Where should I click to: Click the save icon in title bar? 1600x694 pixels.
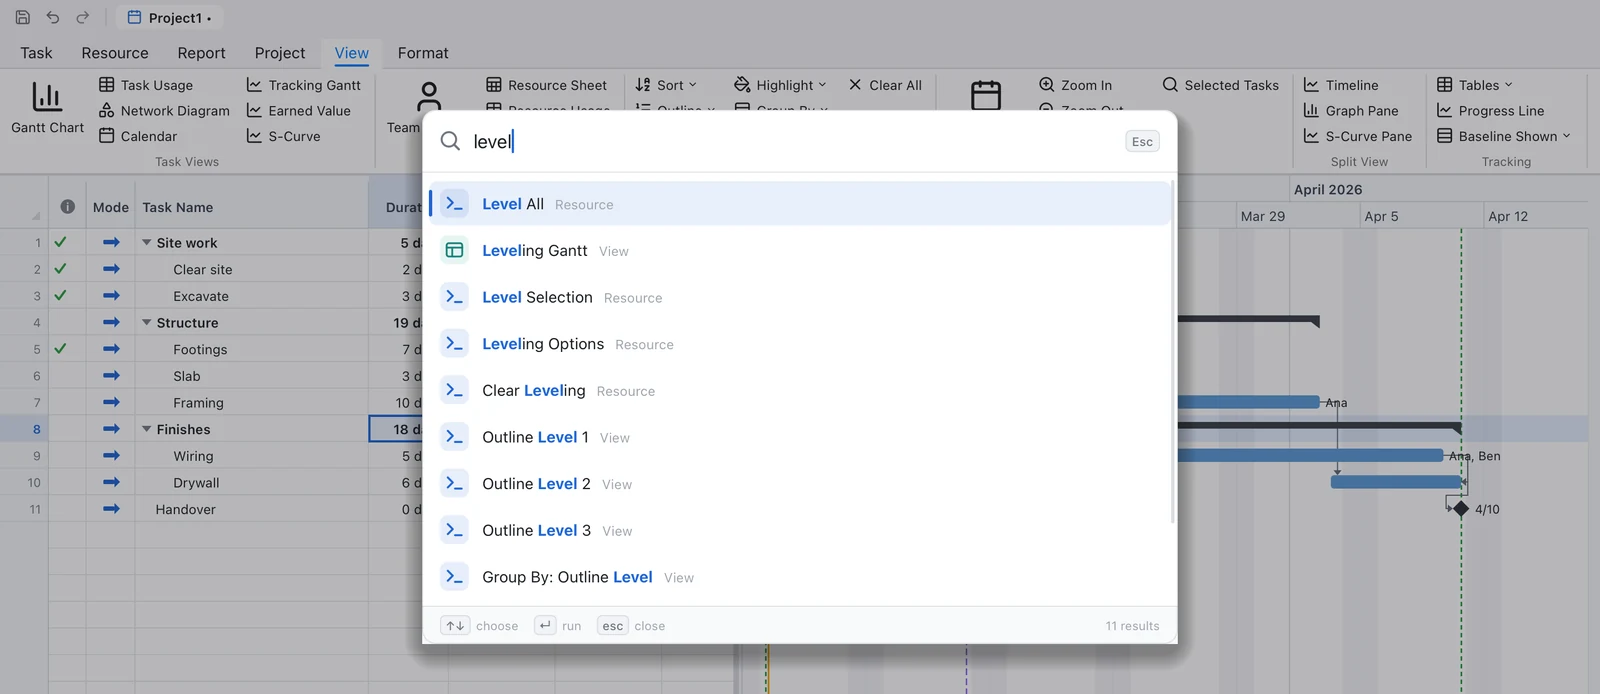(x=23, y=17)
